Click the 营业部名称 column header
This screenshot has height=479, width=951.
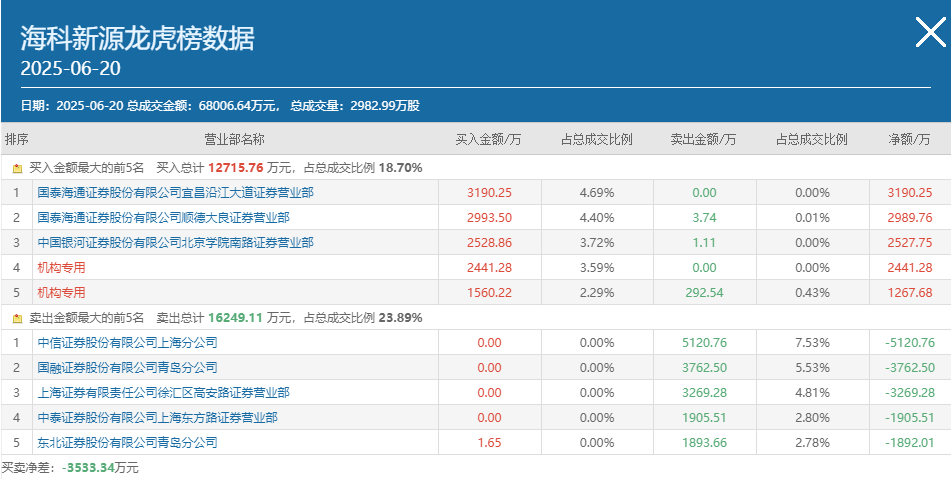tap(235, 139)
